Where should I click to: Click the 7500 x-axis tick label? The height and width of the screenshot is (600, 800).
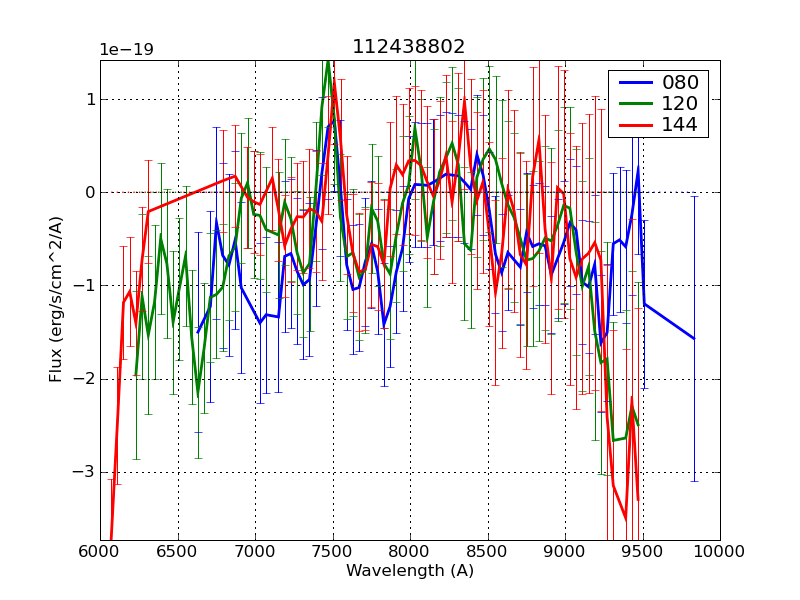[x=332, y=551]
